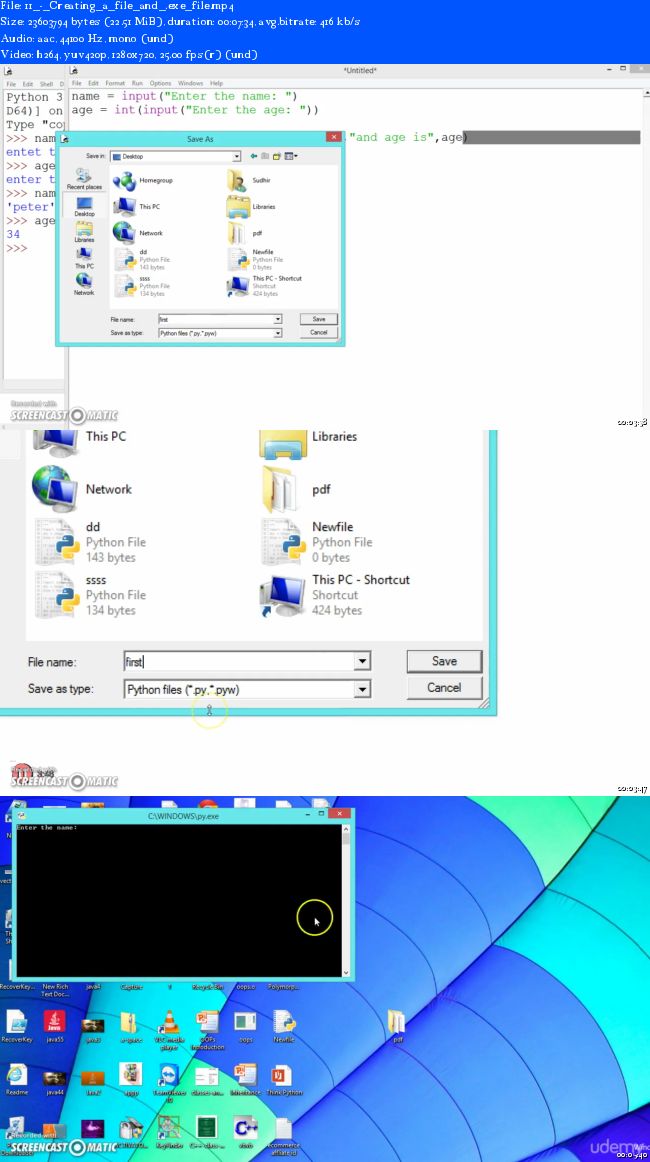The height and width of the screenshot is (1162, 650).
Task: Click the 'age = int(input(...' code line in editor
Action: [195, 110]
